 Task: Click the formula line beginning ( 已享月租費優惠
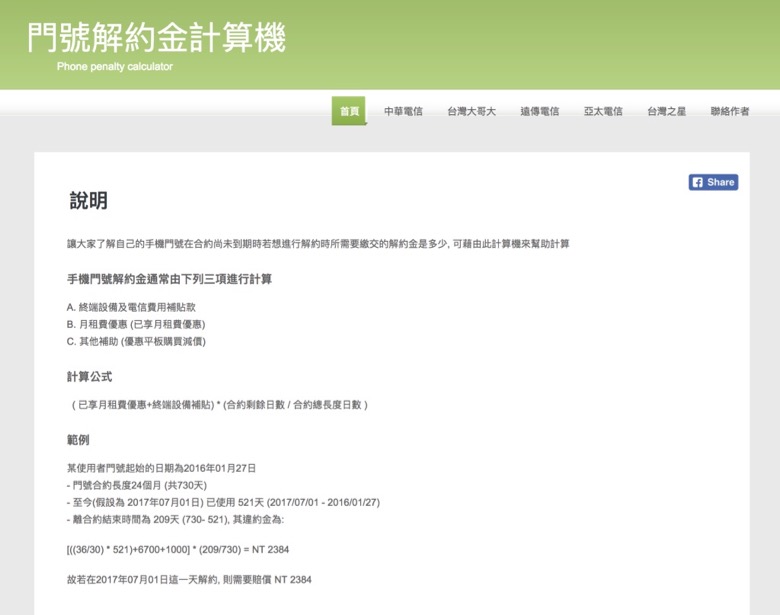click(219, 405)
